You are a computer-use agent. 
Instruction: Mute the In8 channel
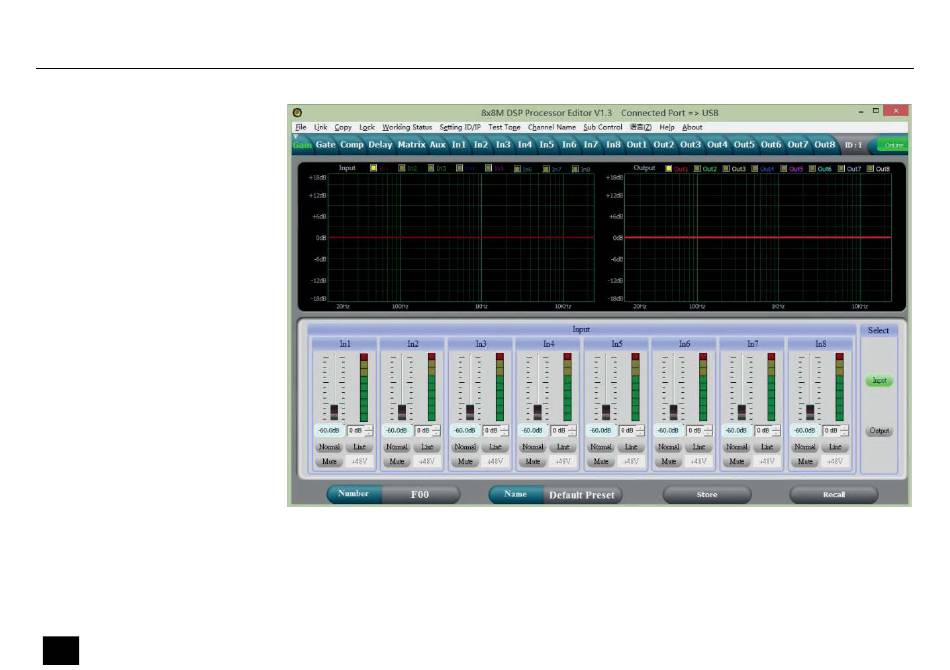click(x=805, y=462)
